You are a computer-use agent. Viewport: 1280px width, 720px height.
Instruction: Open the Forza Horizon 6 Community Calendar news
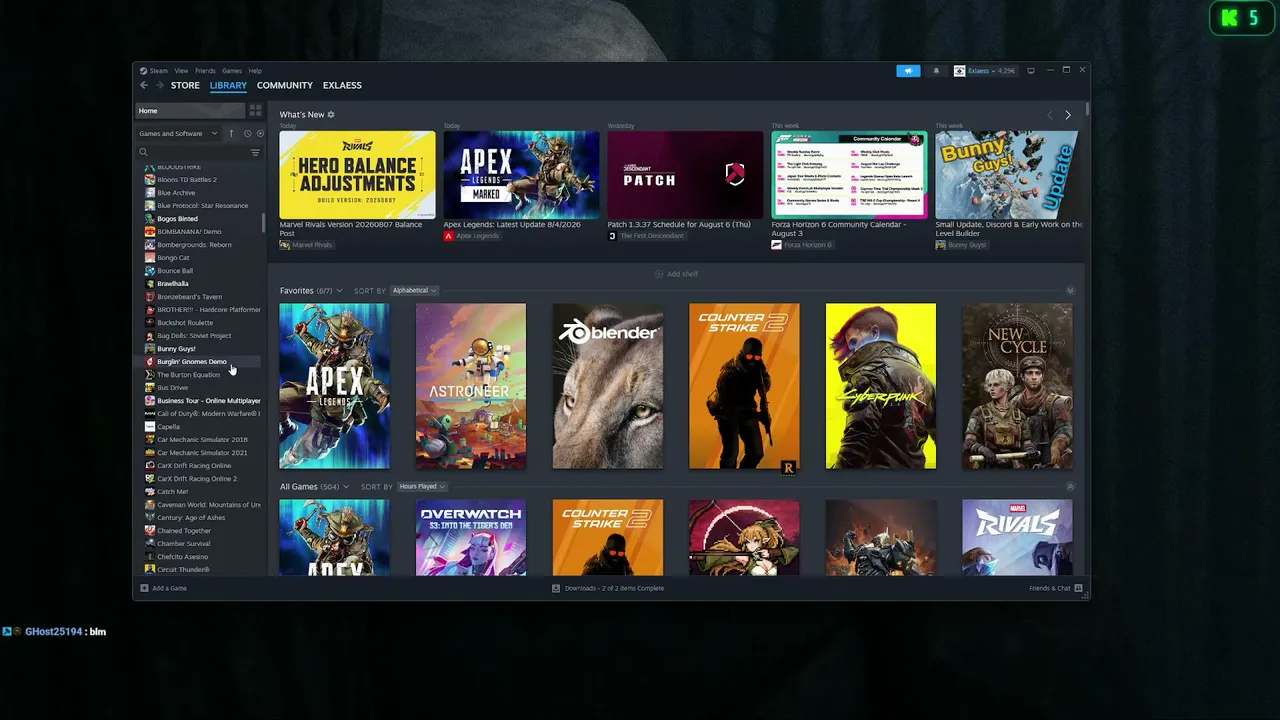(849, 174)
